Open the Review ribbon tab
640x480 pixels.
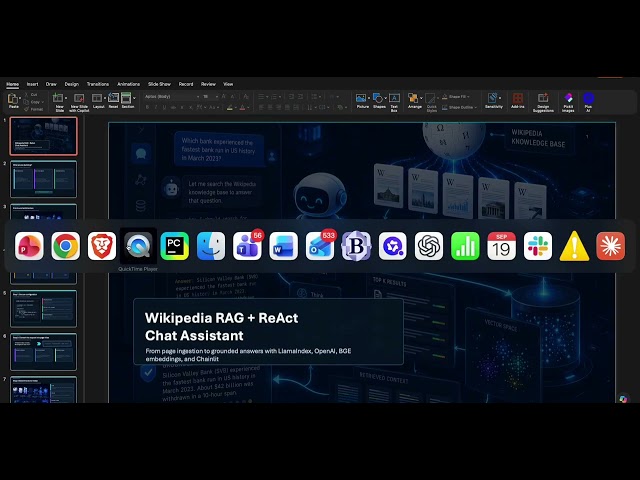click(208, 84)
